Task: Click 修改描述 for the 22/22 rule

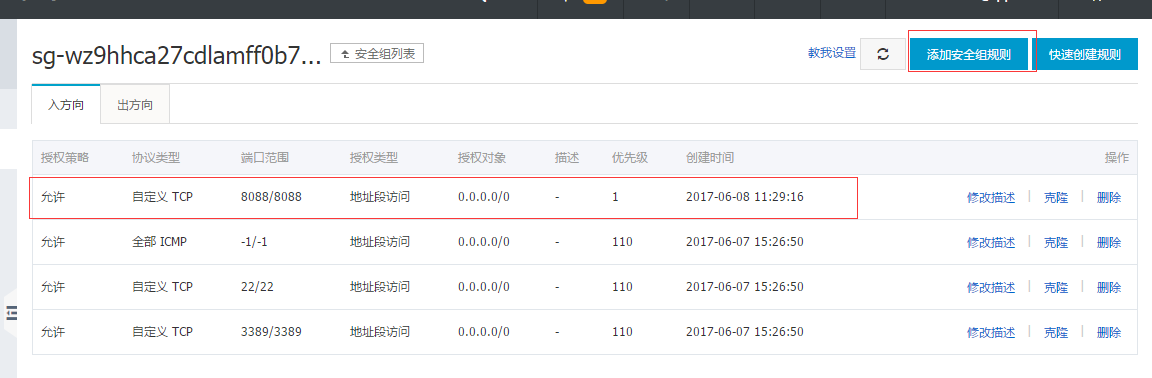Action: pyautogui.click(x=991, y=287)
